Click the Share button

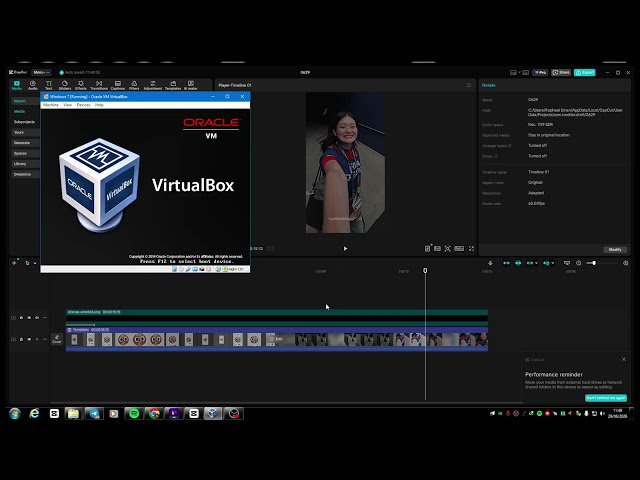pos(561,72)
